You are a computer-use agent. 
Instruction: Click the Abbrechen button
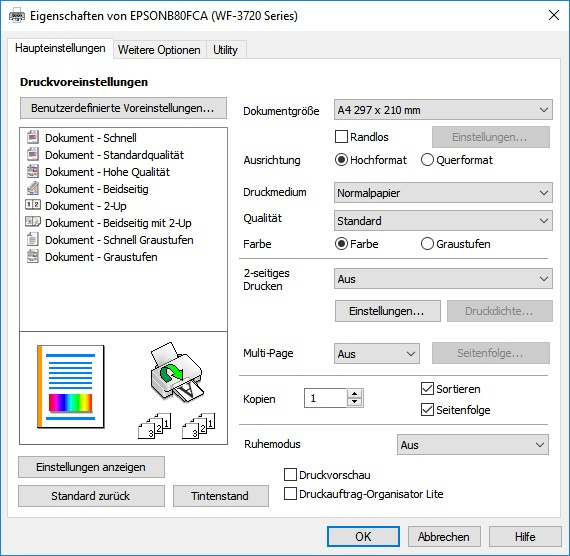(x=444, y=536)
